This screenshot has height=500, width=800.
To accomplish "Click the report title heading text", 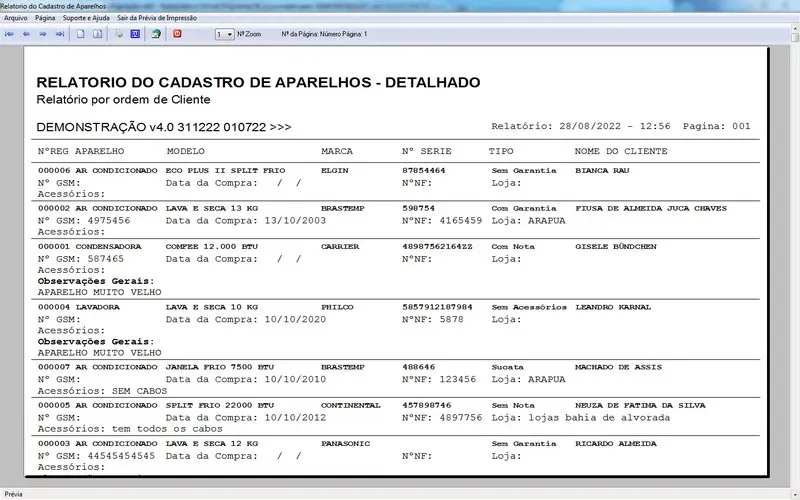I will point(258,82).
